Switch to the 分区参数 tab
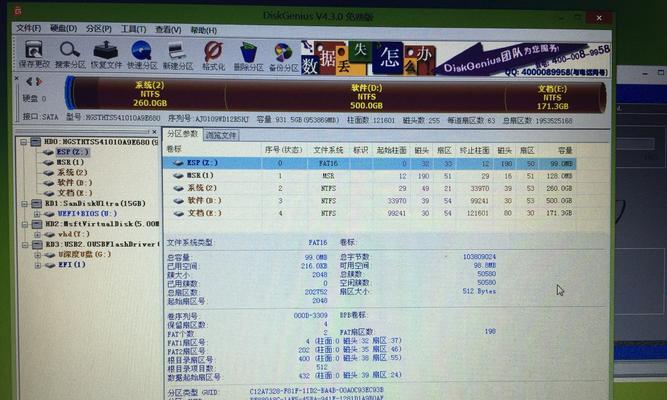667x400 pixels. point(182,134)
